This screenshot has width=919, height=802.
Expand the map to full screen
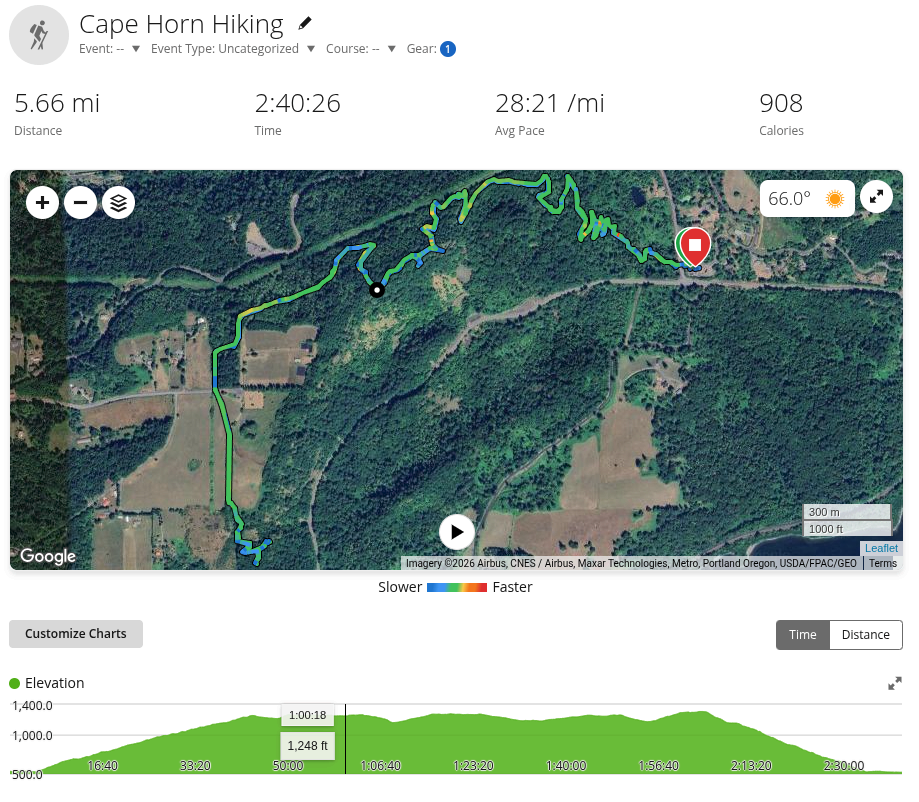pyautogui.click(x=876, y=197)
